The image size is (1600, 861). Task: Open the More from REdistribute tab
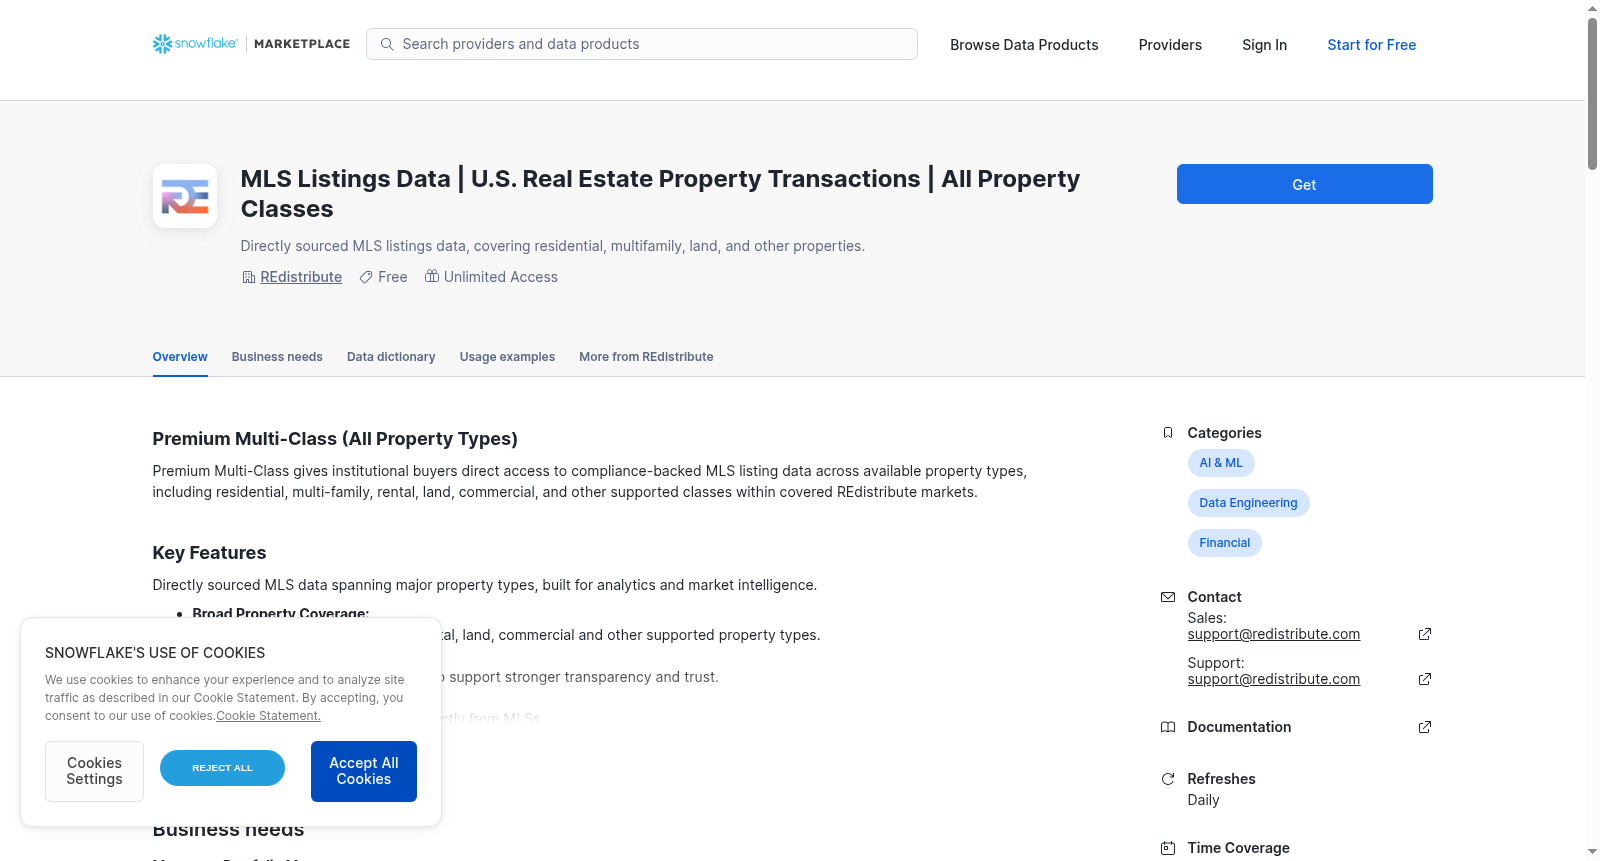pos(646,357)
